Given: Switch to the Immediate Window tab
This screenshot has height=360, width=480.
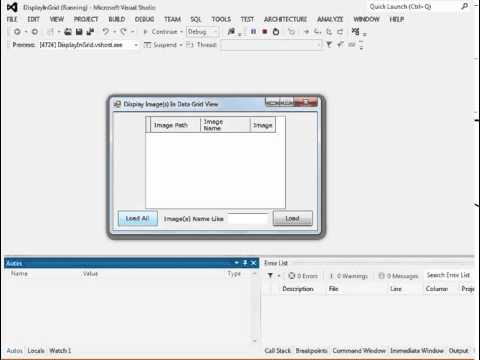Looking at the screenshot, I should click(417, 351).
